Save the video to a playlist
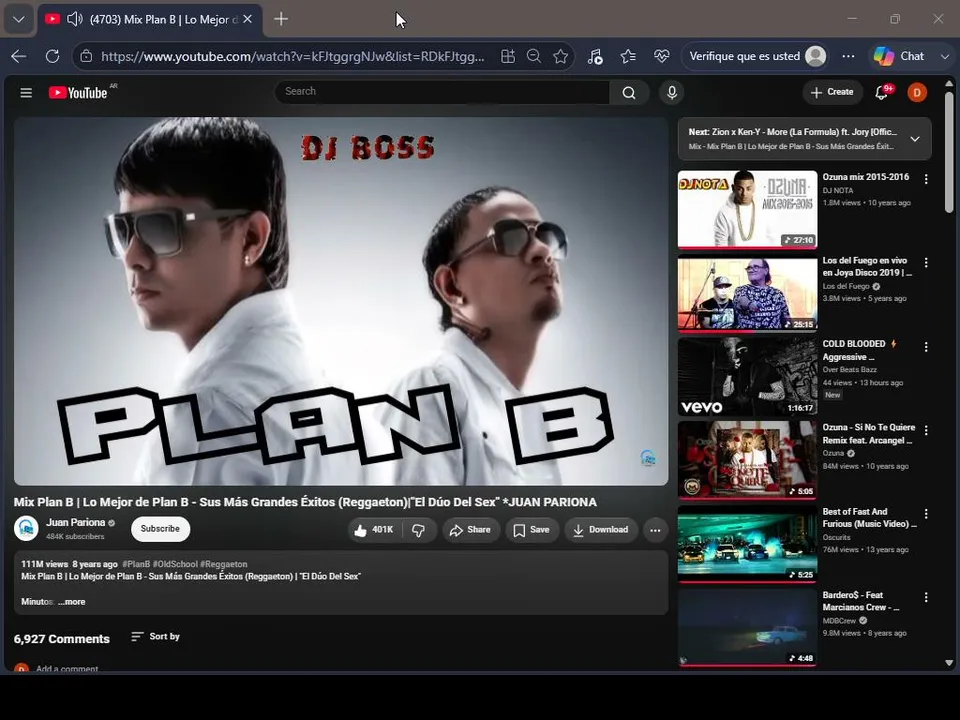This screenshot has height=720, width=960. tap(531, 530)
